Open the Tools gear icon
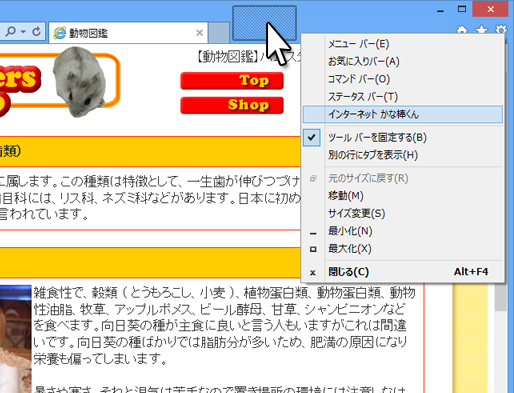This screenshot has width=514, height=393. [501, 30]
